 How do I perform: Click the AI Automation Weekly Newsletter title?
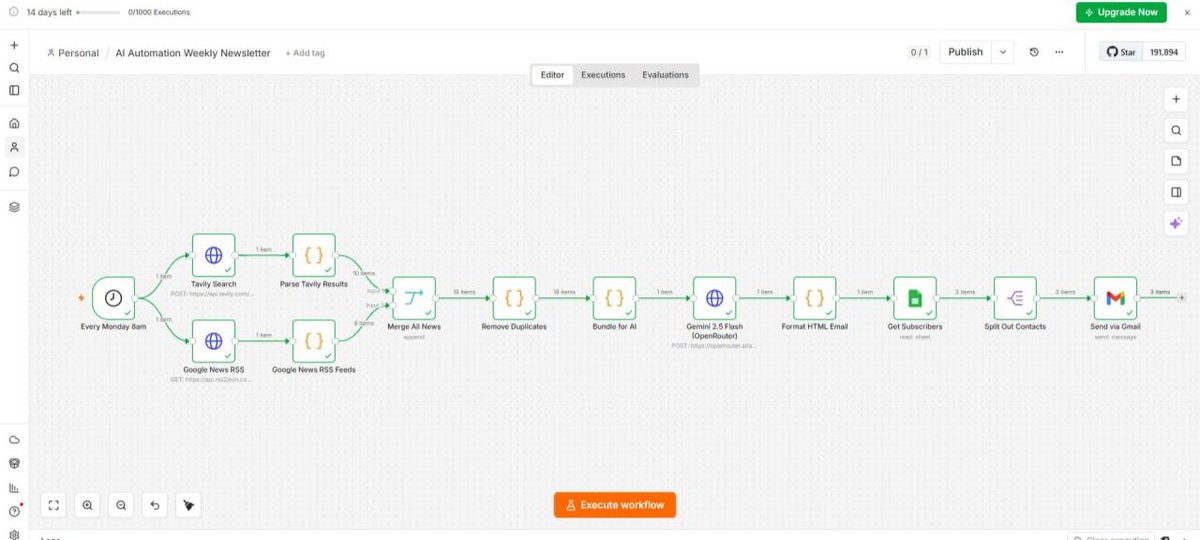193,53
